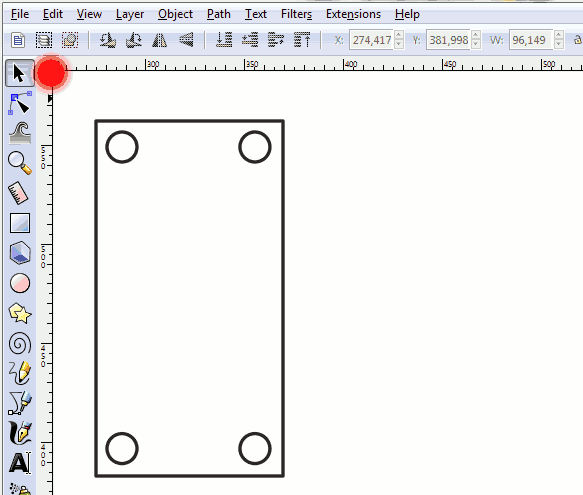Screen dimensions: 583x495
Task: Select the Spiral tool
Action: [20, 343]
